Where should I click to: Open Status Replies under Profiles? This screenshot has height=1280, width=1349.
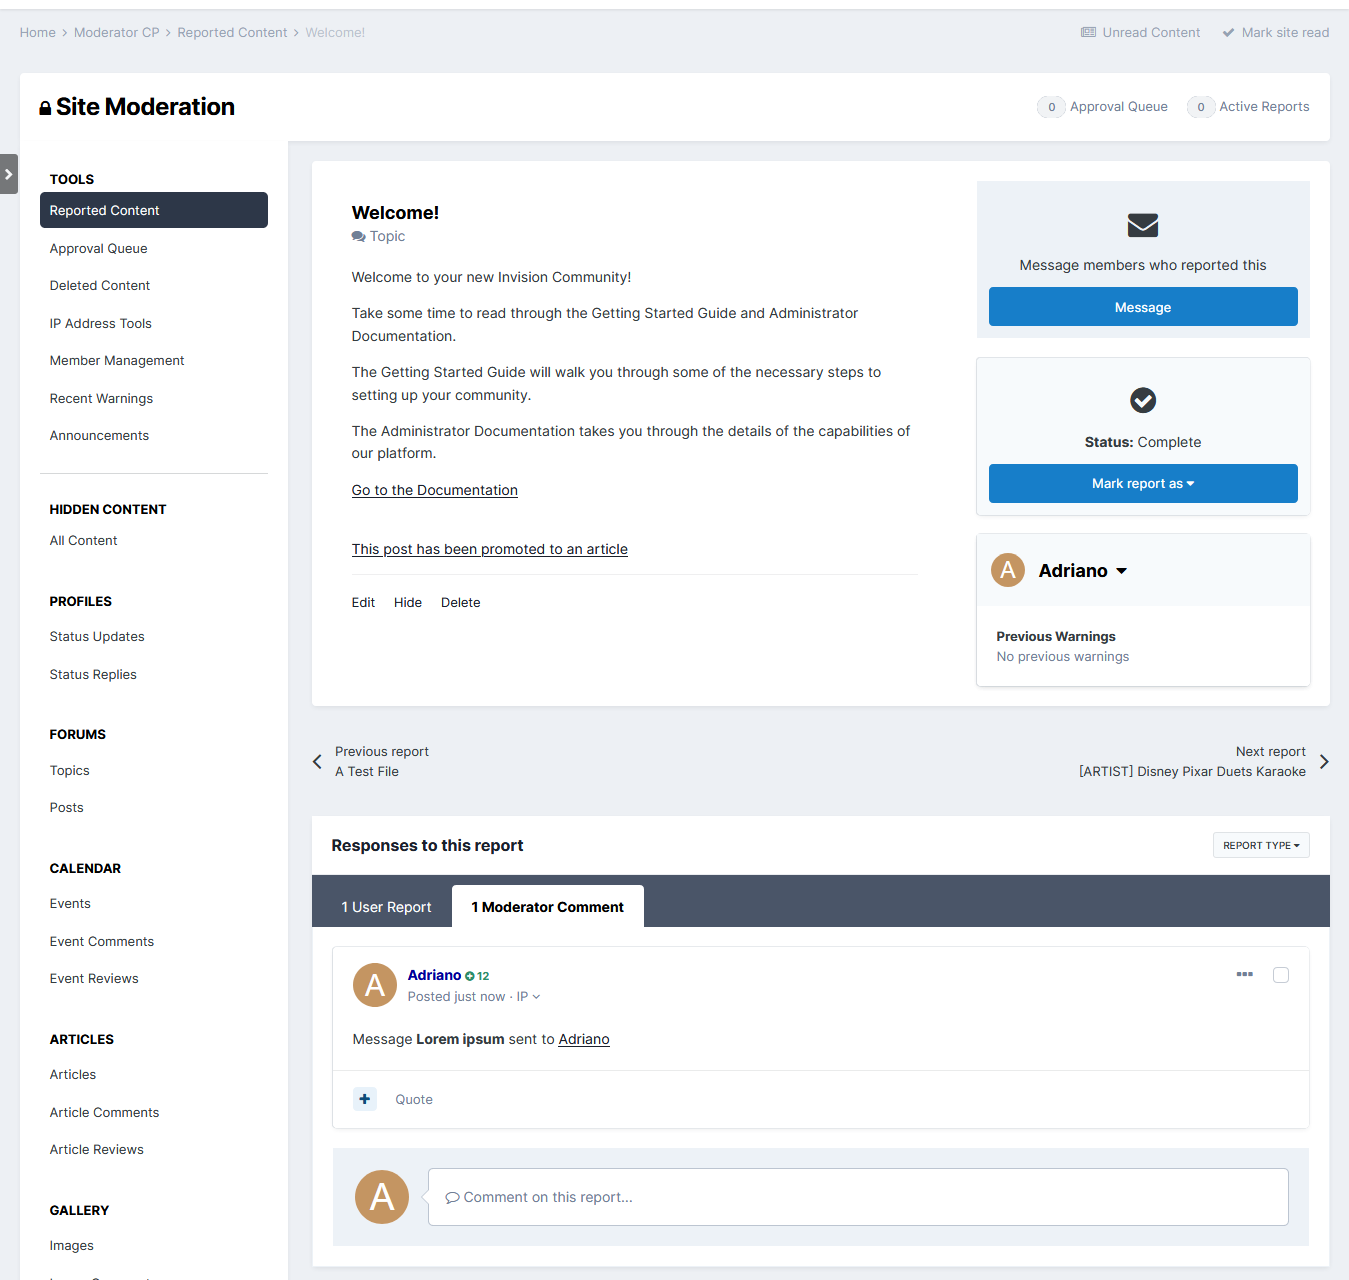(93, 675)
